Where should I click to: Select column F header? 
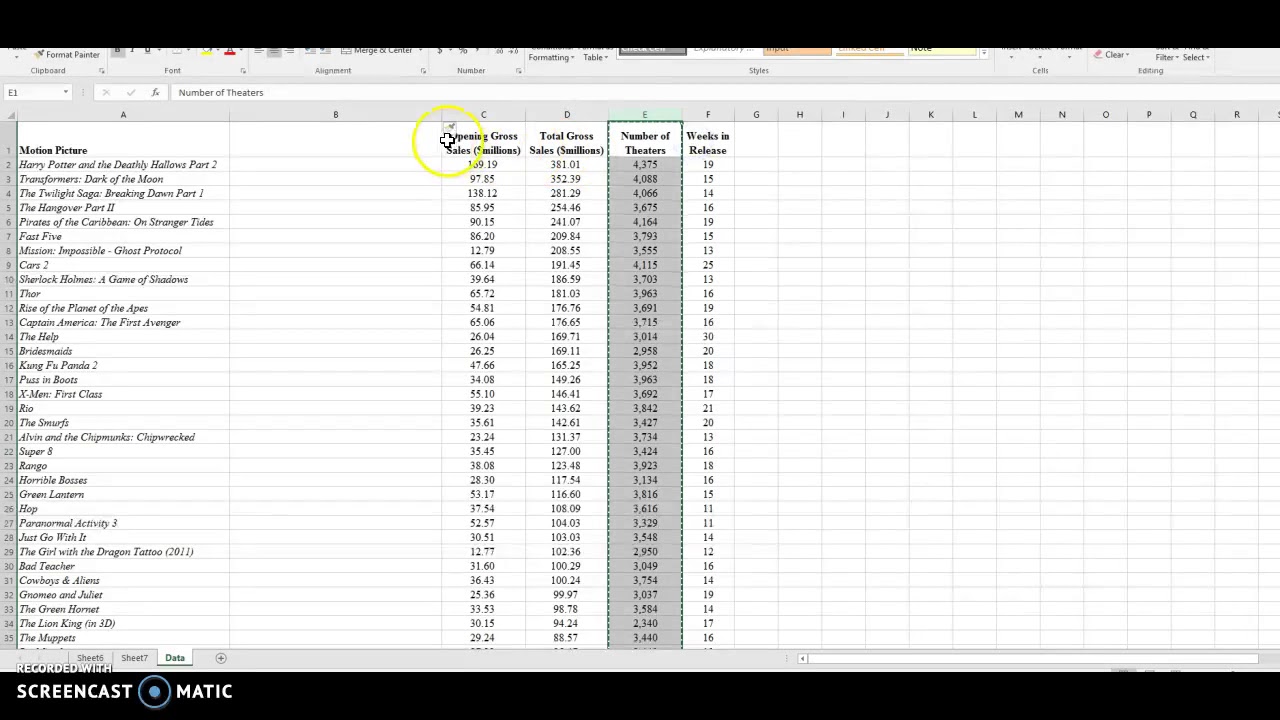coord(707,115)
